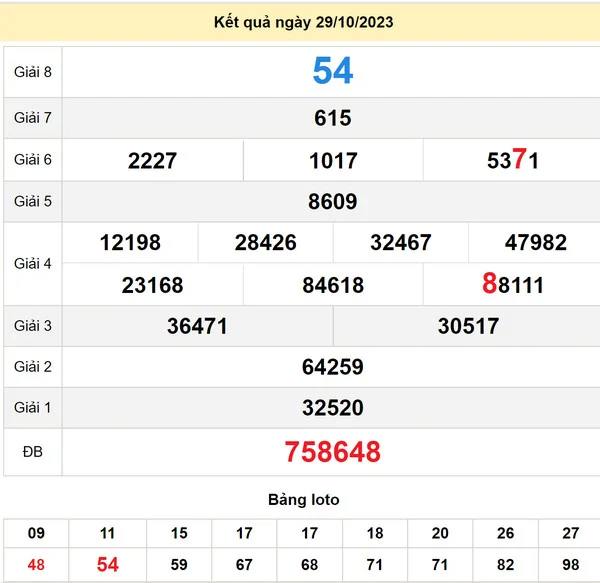Click the header 'Kết quả ngày 29/10/2023'
600x583 pixels.
(x=303, y=22)
